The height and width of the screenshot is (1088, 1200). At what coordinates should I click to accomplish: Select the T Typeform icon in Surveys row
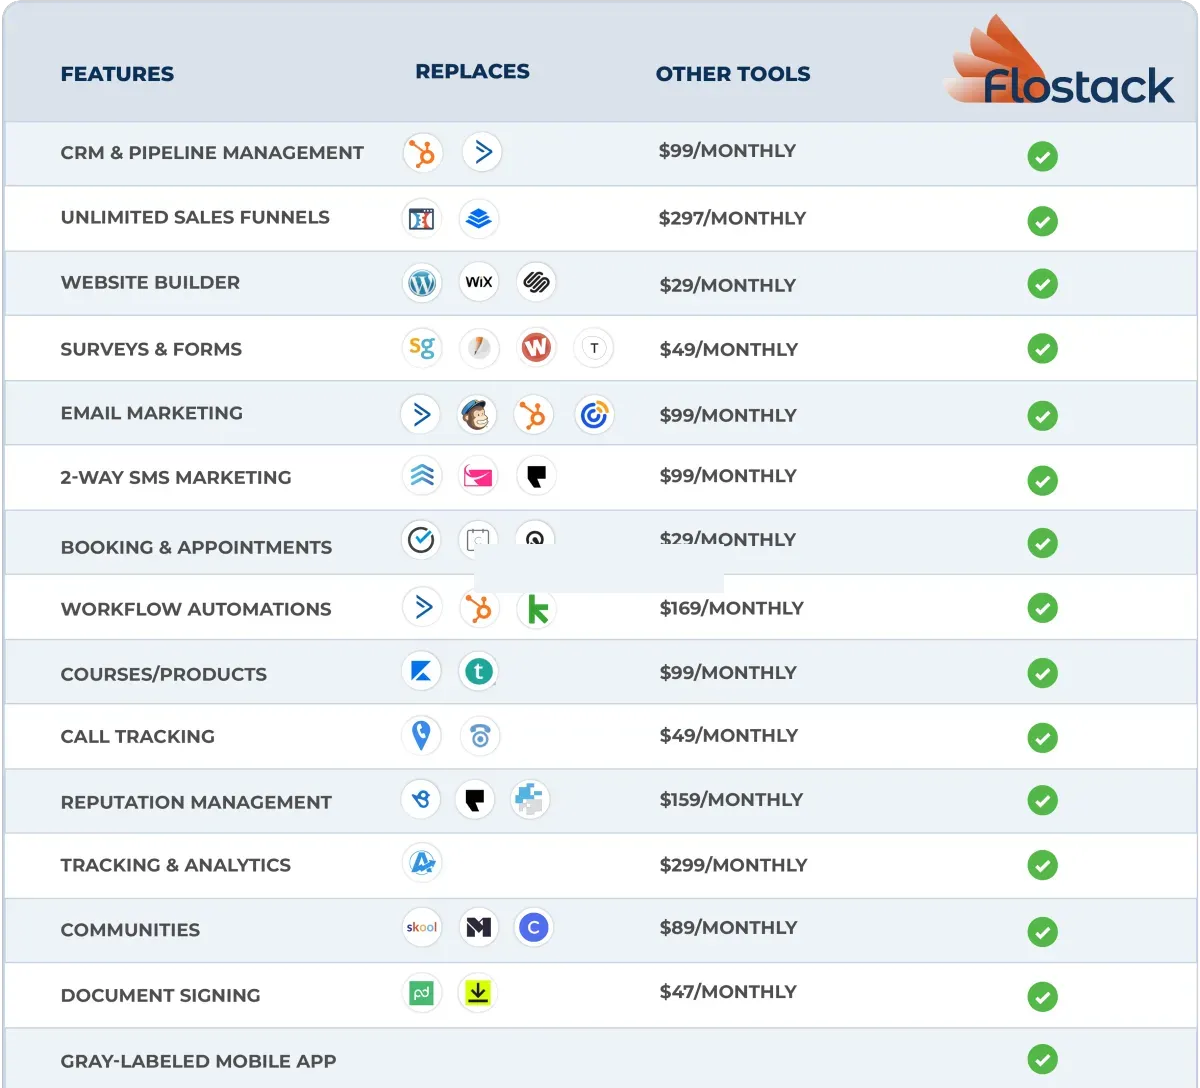pos(594,348)
